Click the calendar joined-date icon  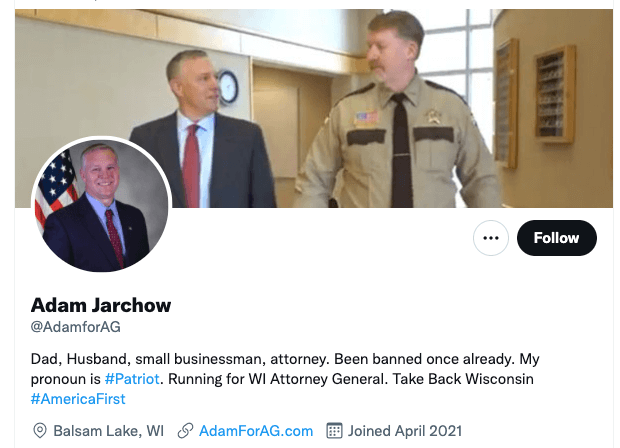tap(334, 431)
